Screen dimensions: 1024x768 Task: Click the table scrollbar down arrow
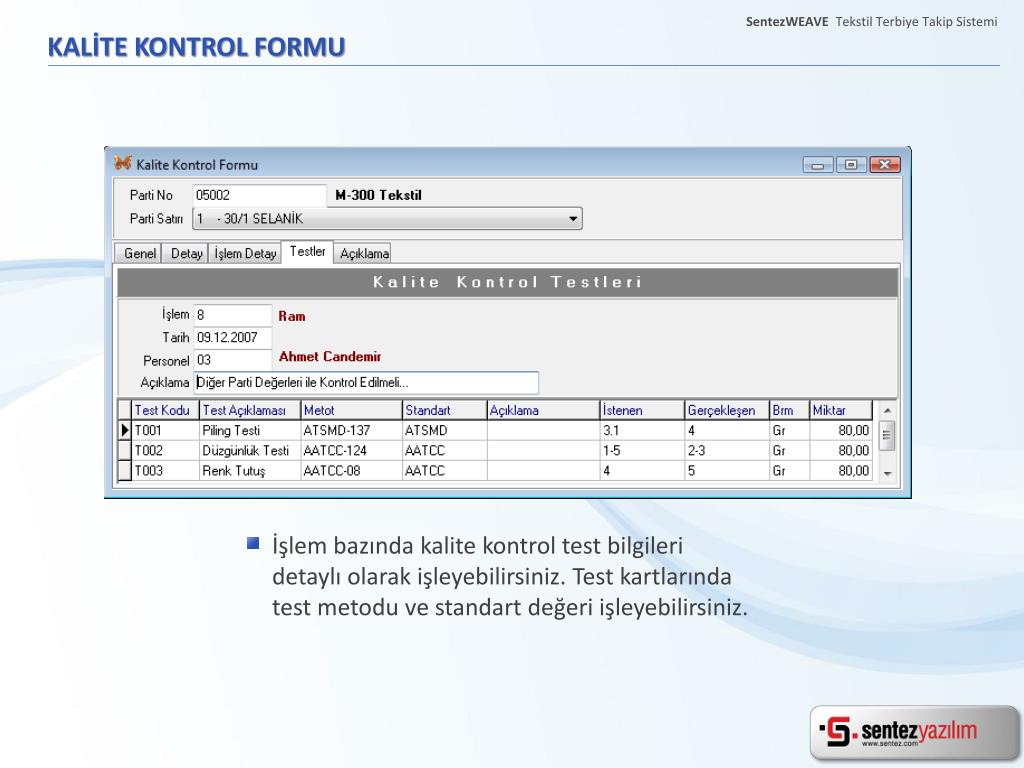[x=887, y=473]
